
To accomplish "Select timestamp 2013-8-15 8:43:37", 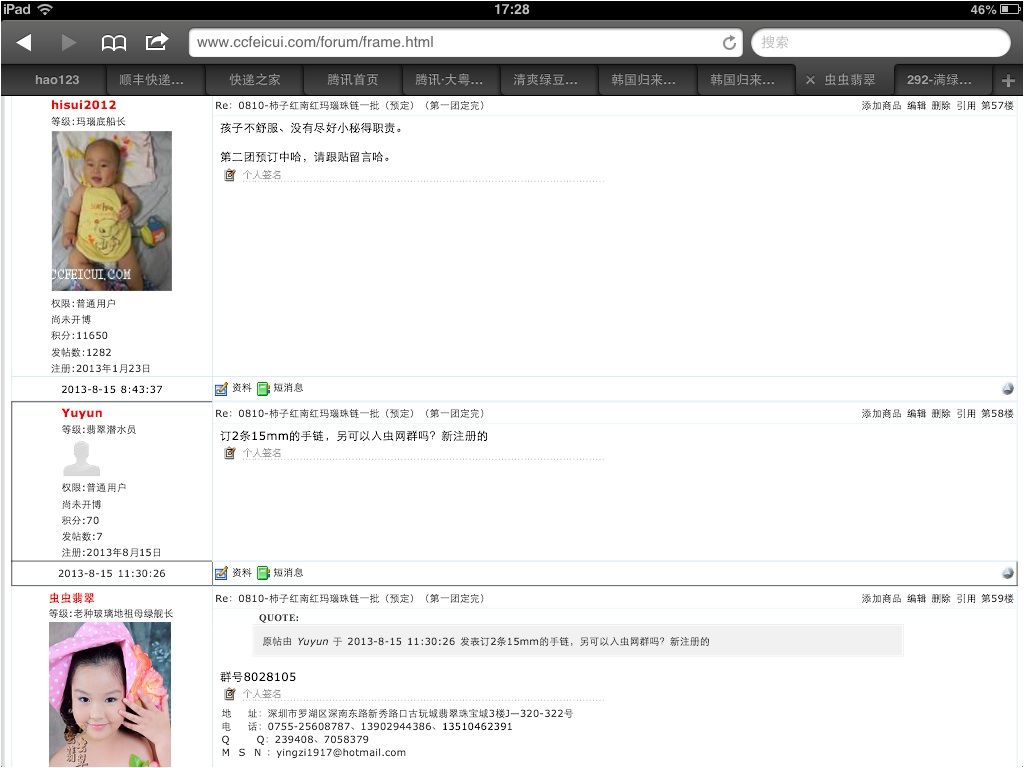I will point(112,390).
